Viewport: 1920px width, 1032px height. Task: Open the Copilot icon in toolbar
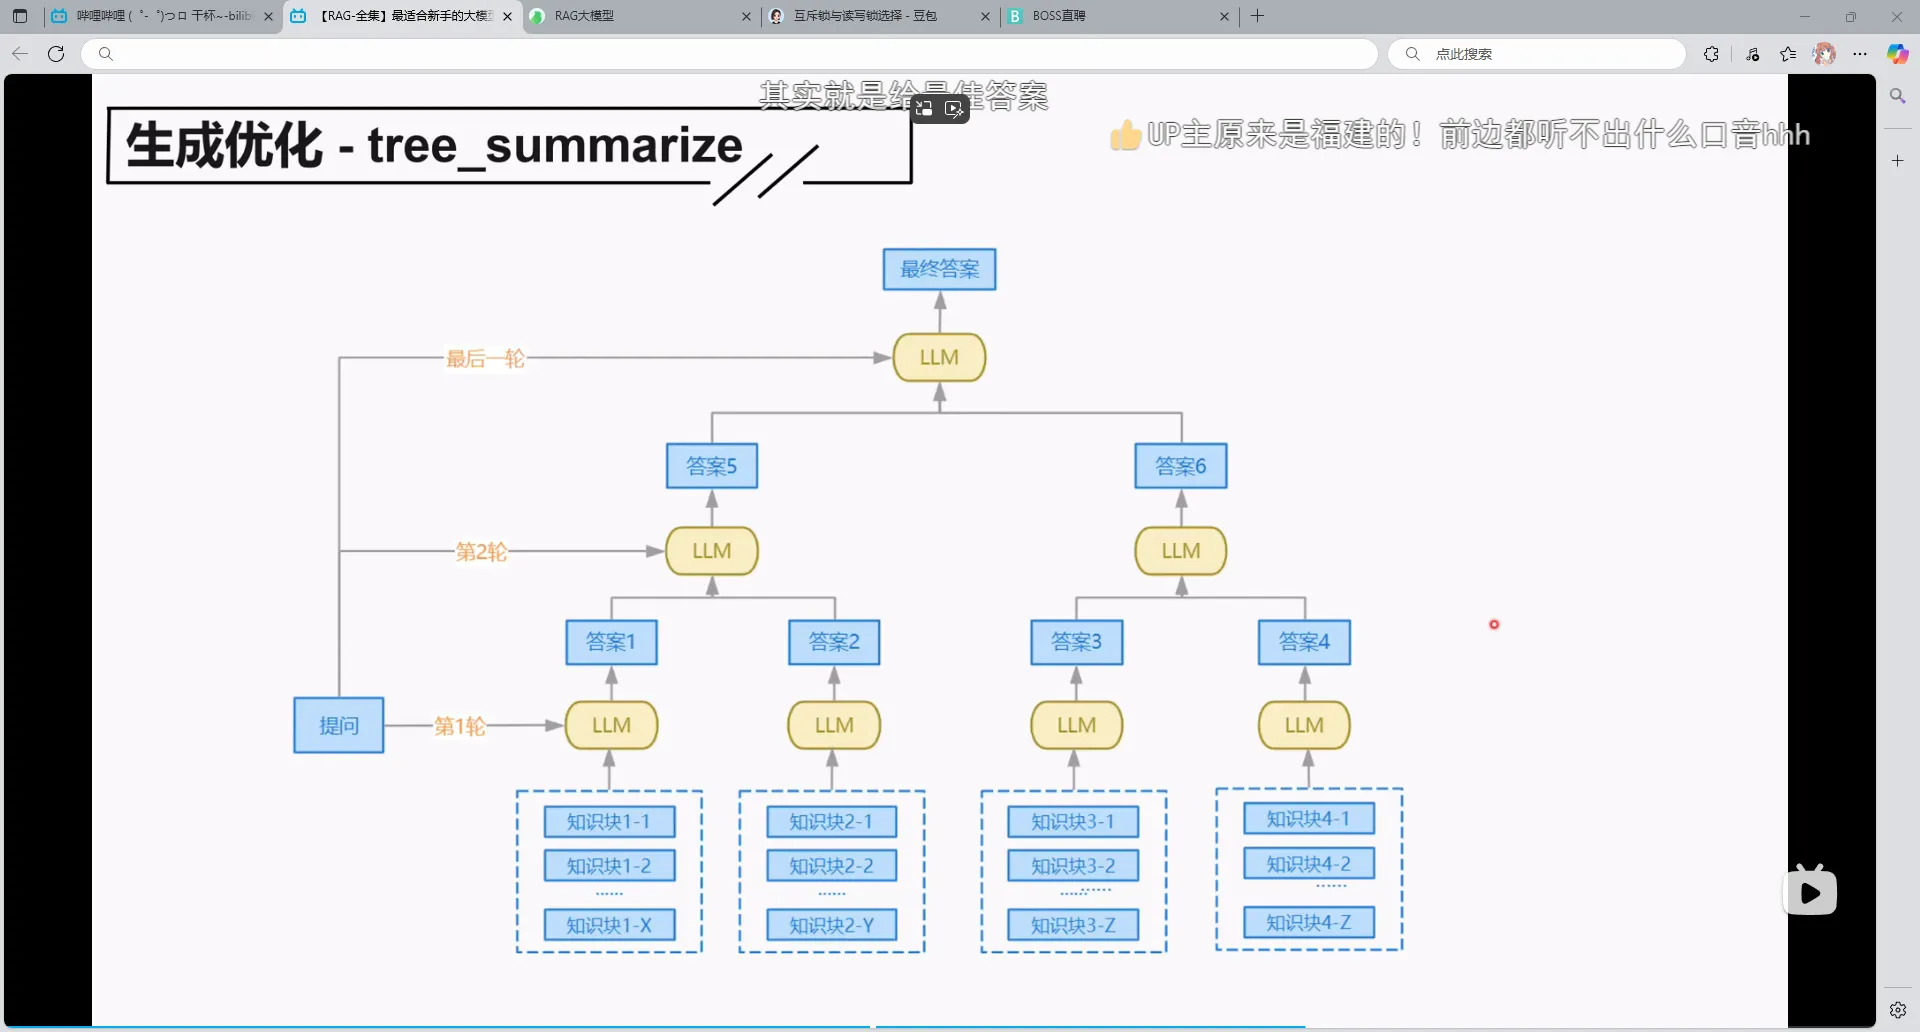click(1897, 54)
